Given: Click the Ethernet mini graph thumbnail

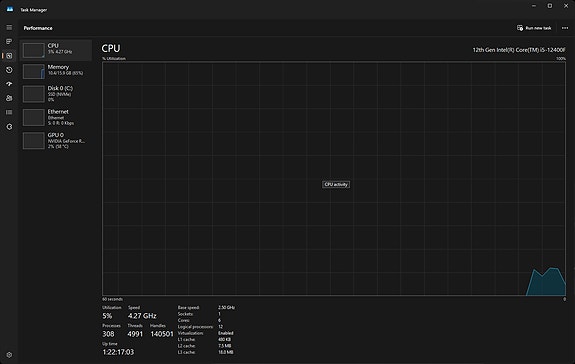Looking at the screenshot, I should click(x=34, y=117).
